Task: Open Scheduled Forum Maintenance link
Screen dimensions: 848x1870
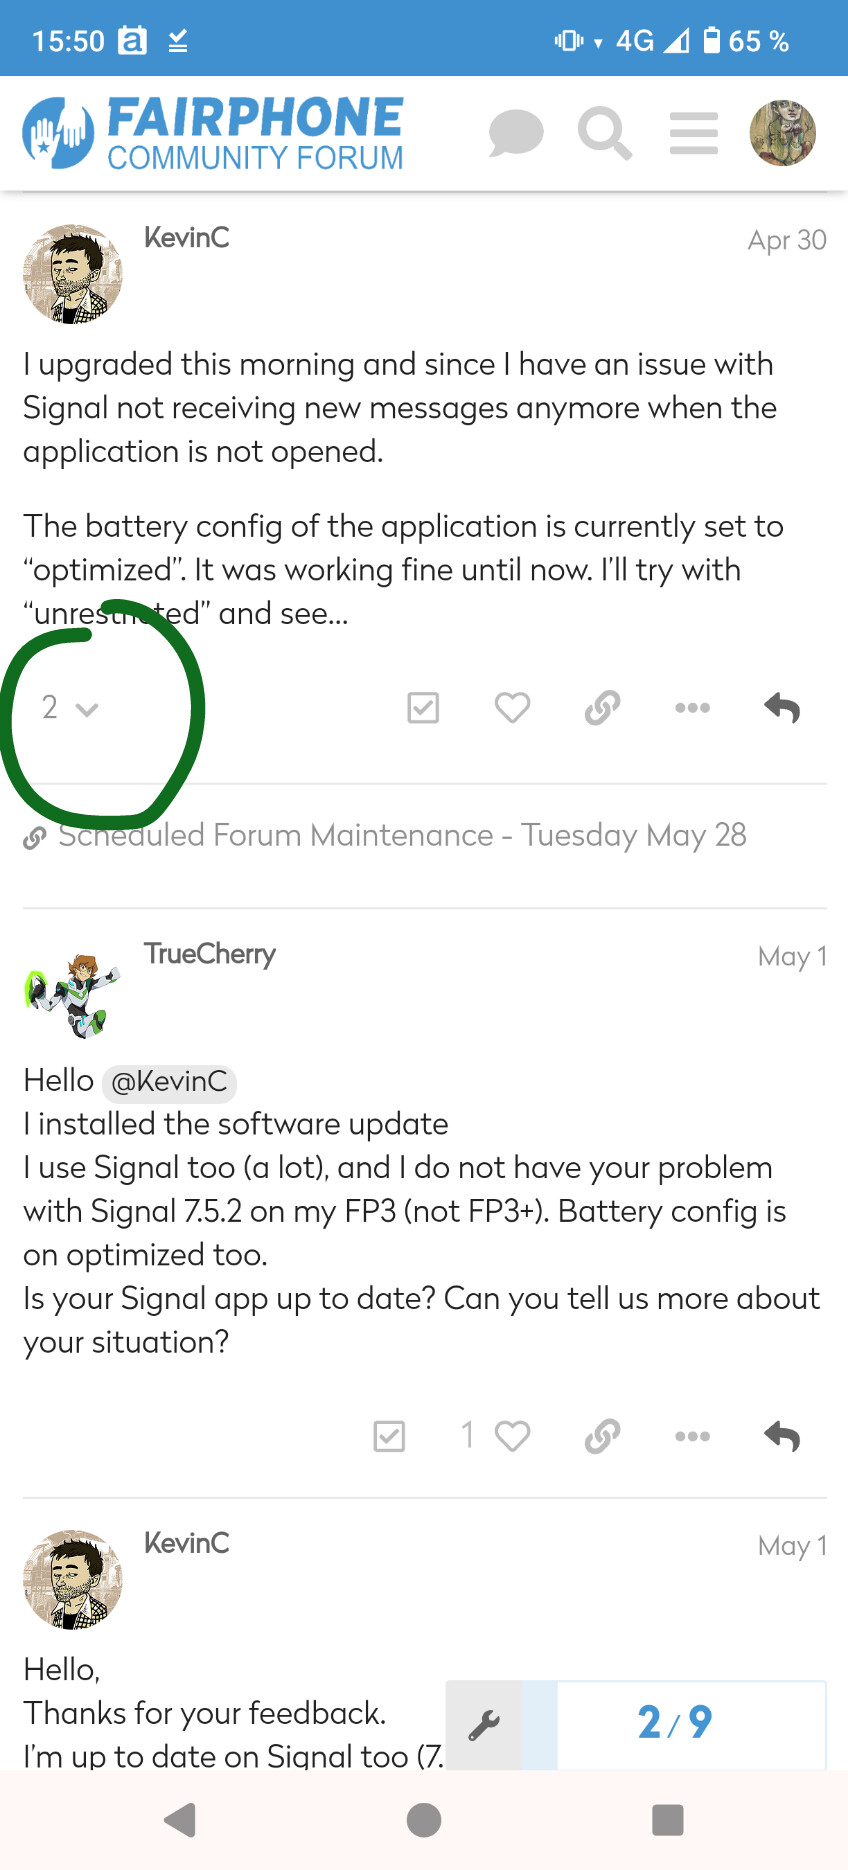Action: click(x=402, y=835)
